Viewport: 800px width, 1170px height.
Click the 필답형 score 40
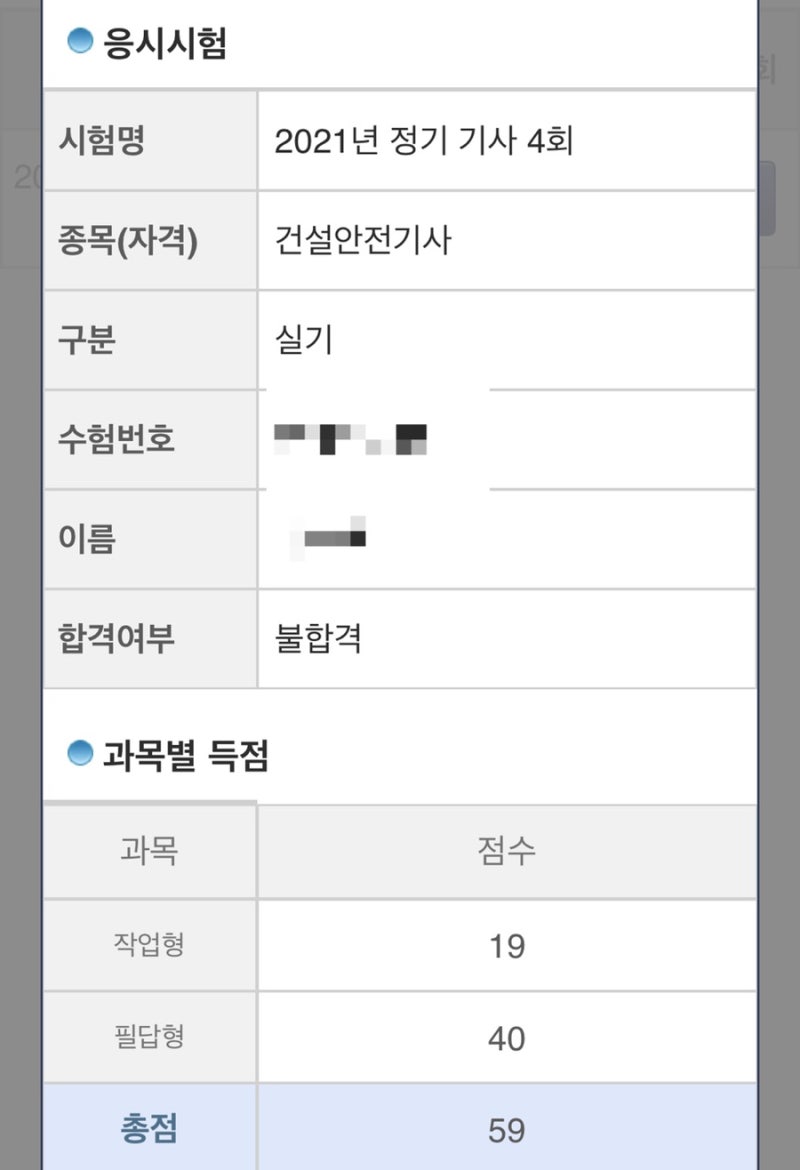(x=507, y=1038)
